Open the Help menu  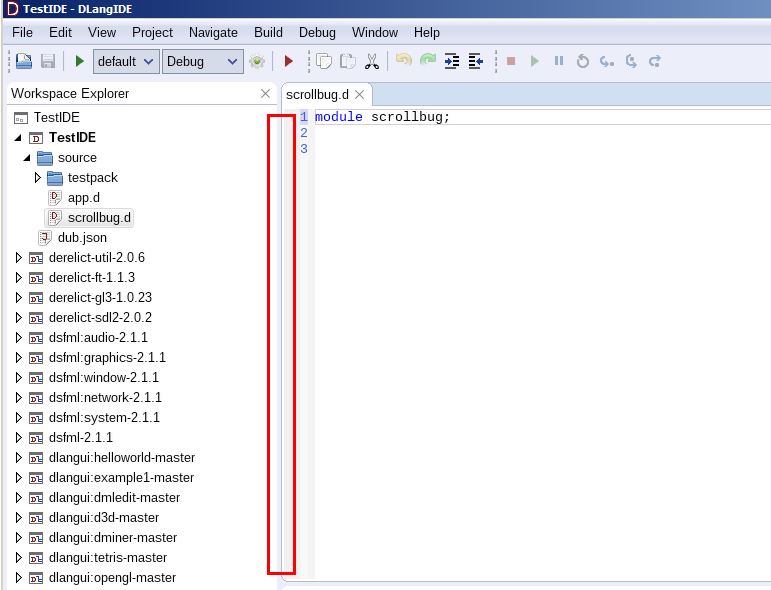point(426,32)
